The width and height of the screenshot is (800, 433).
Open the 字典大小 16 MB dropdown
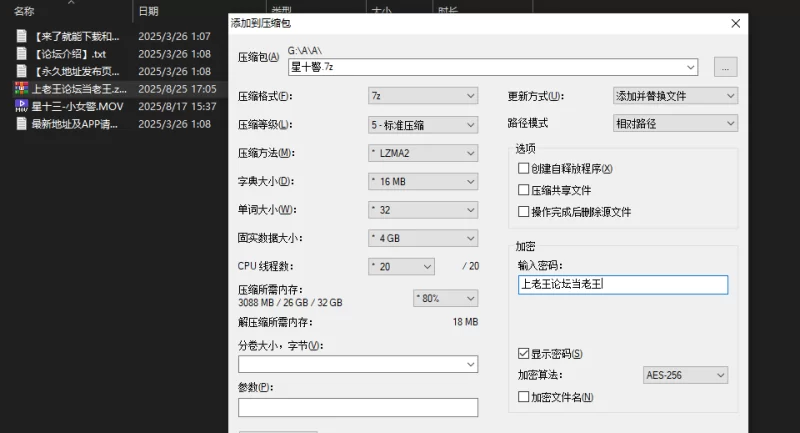pos(423,182)
